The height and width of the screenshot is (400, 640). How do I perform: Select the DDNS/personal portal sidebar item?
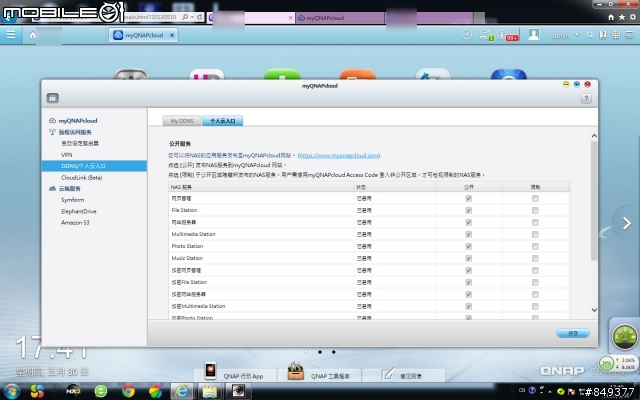[94, 166]
